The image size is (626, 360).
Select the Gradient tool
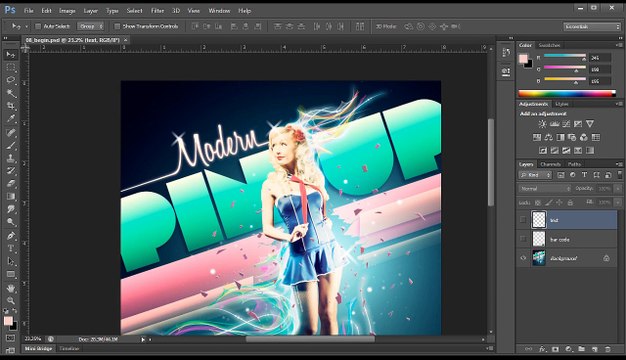pos(11,196)
